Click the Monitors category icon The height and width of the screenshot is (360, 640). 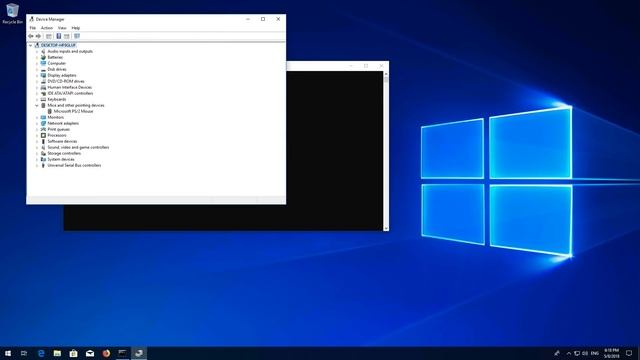[x=43, y=118]
